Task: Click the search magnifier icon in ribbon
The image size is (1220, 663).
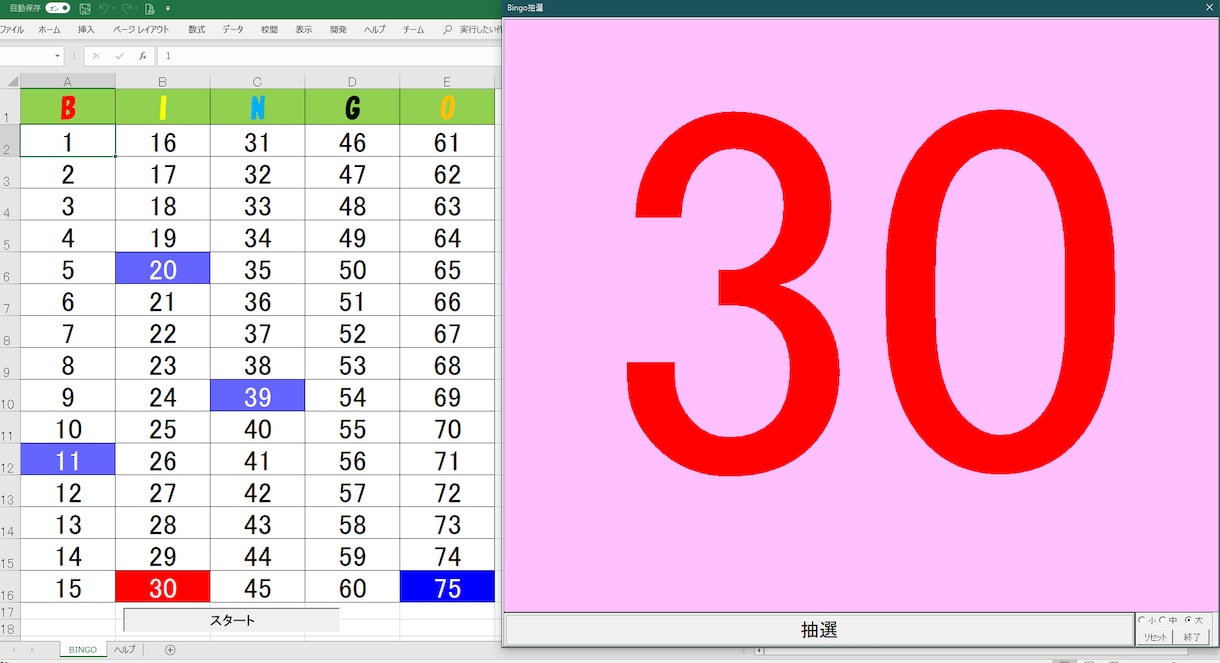Action: 448,30
